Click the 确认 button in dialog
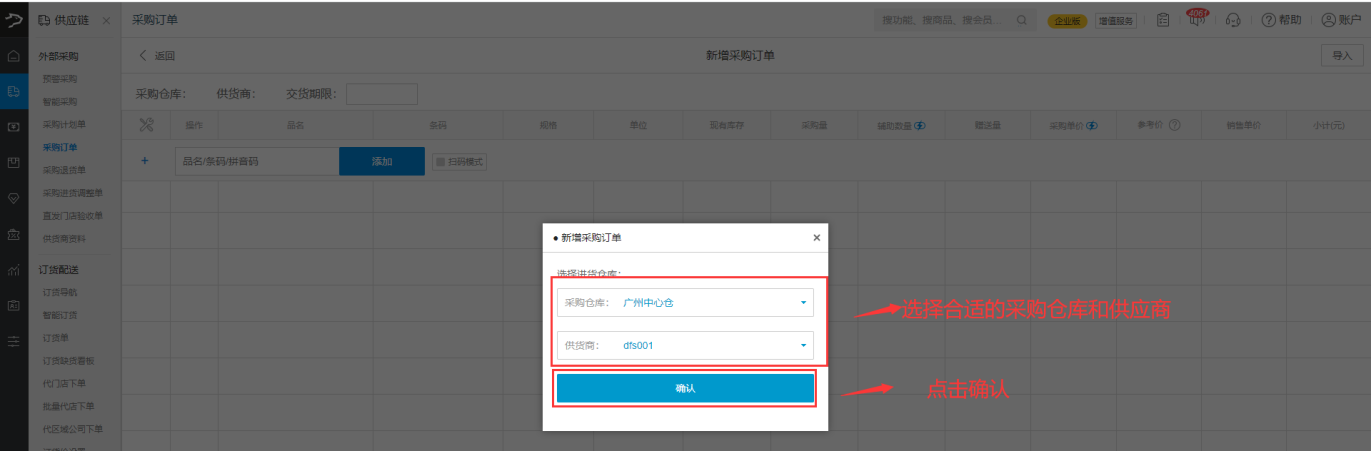 pos(685,388)
